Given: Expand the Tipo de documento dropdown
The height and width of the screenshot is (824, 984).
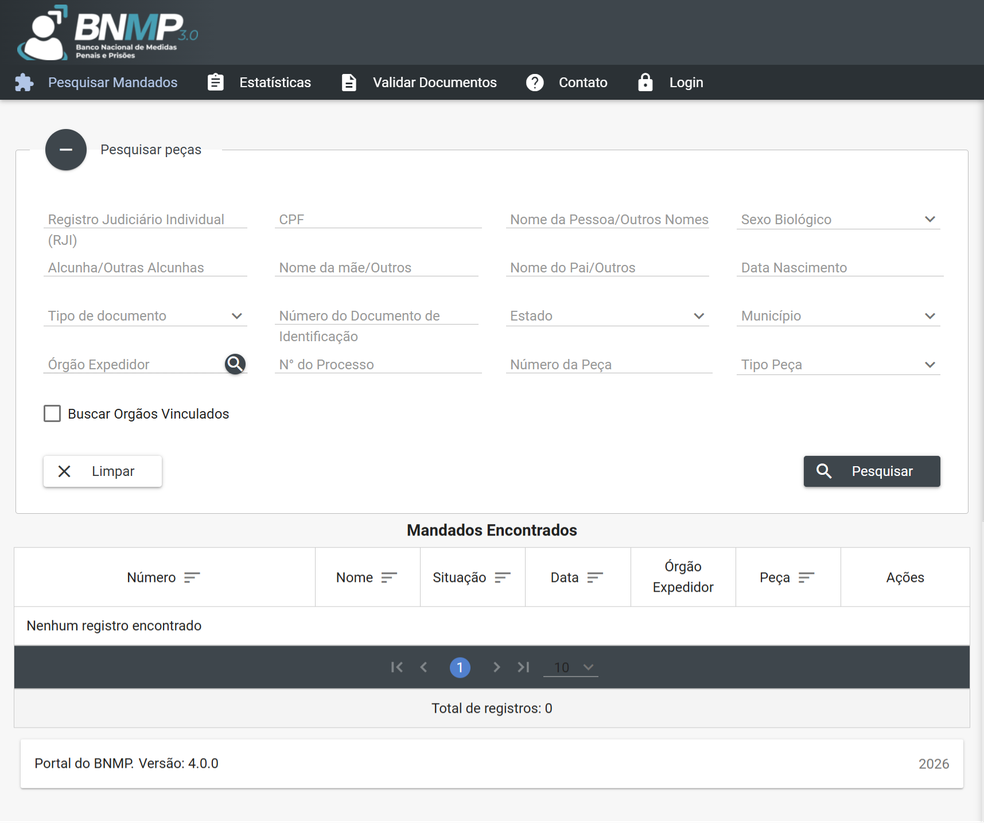Looking at the screenshot, I should click(x=145, y=316).
